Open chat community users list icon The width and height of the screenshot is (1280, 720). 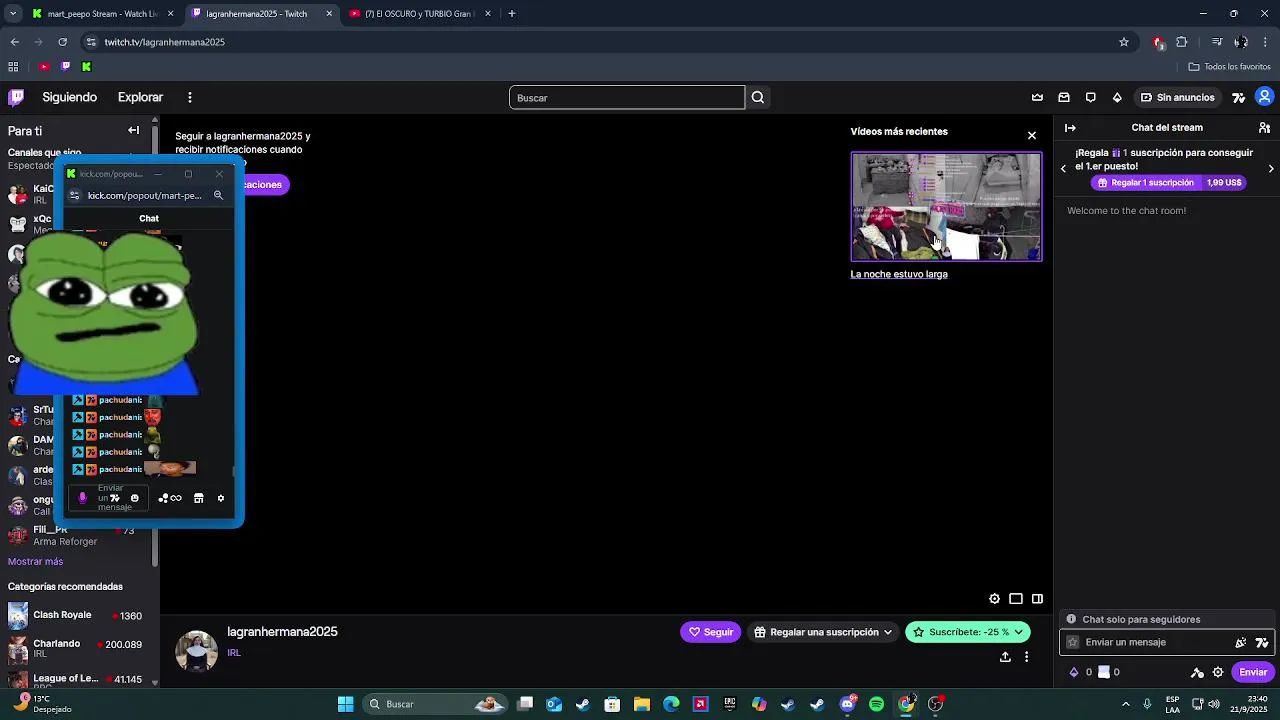1264,128
